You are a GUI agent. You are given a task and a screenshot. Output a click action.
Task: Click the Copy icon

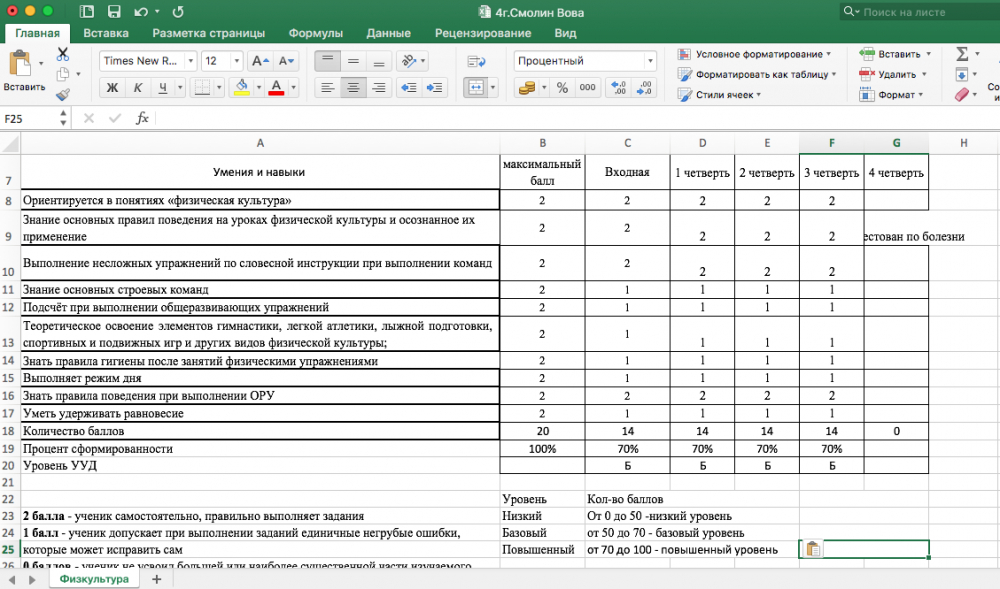[62, 75]
